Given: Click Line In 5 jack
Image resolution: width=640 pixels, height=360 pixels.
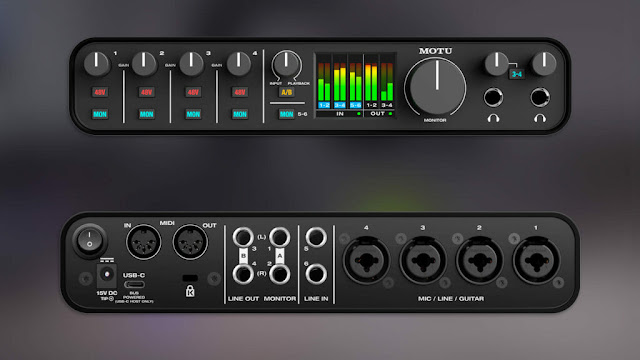Looking at the screenshot, I should (316, 237).
